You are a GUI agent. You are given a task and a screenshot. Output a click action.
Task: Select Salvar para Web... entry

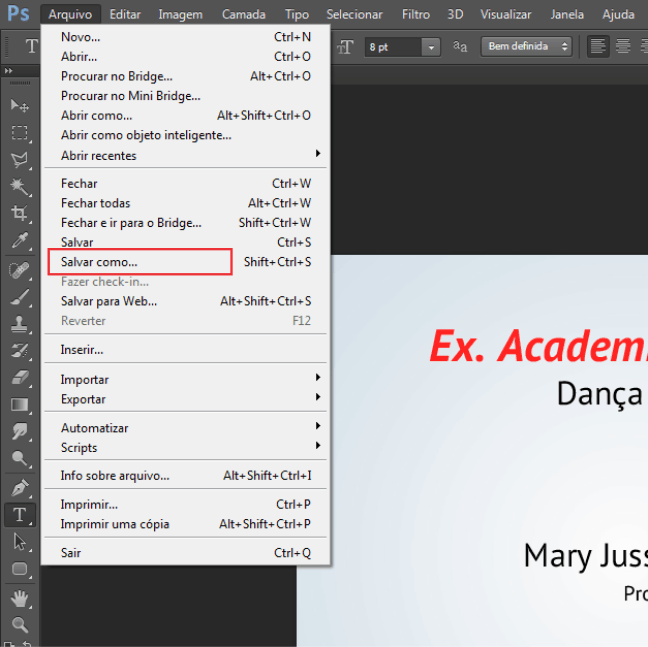pos(185,301)
